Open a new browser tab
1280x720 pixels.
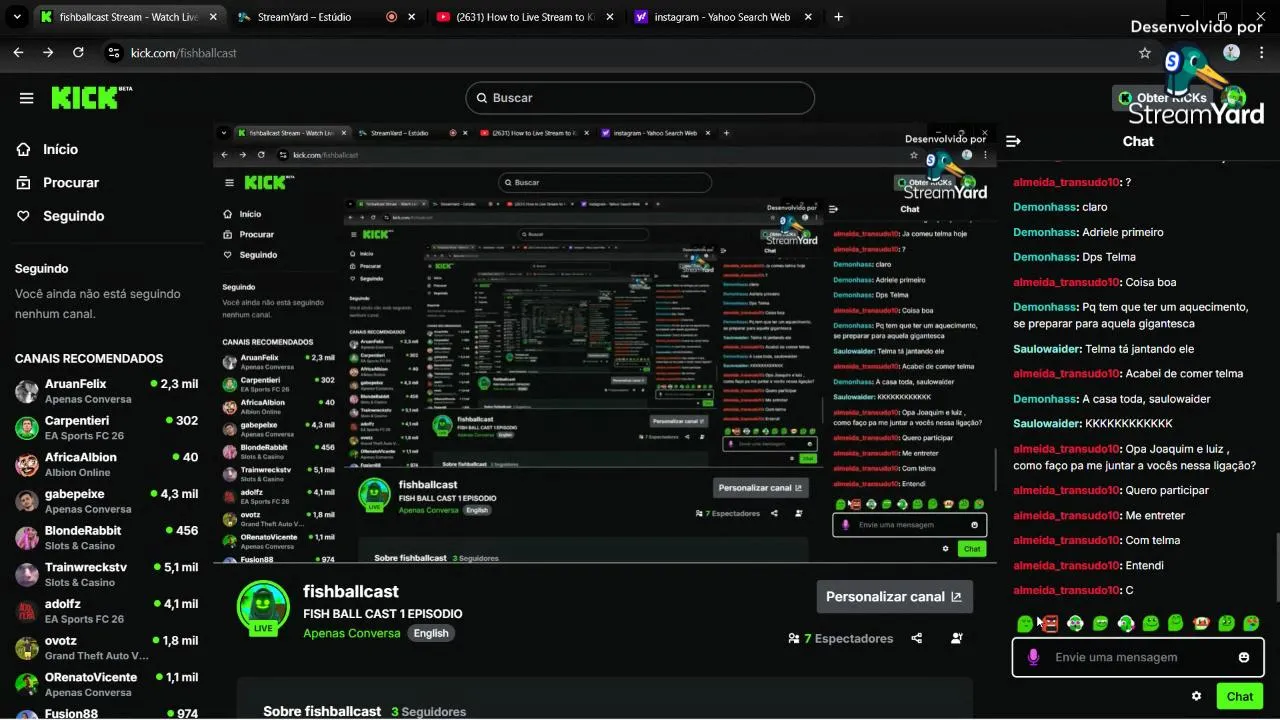(x=838, y=17)
